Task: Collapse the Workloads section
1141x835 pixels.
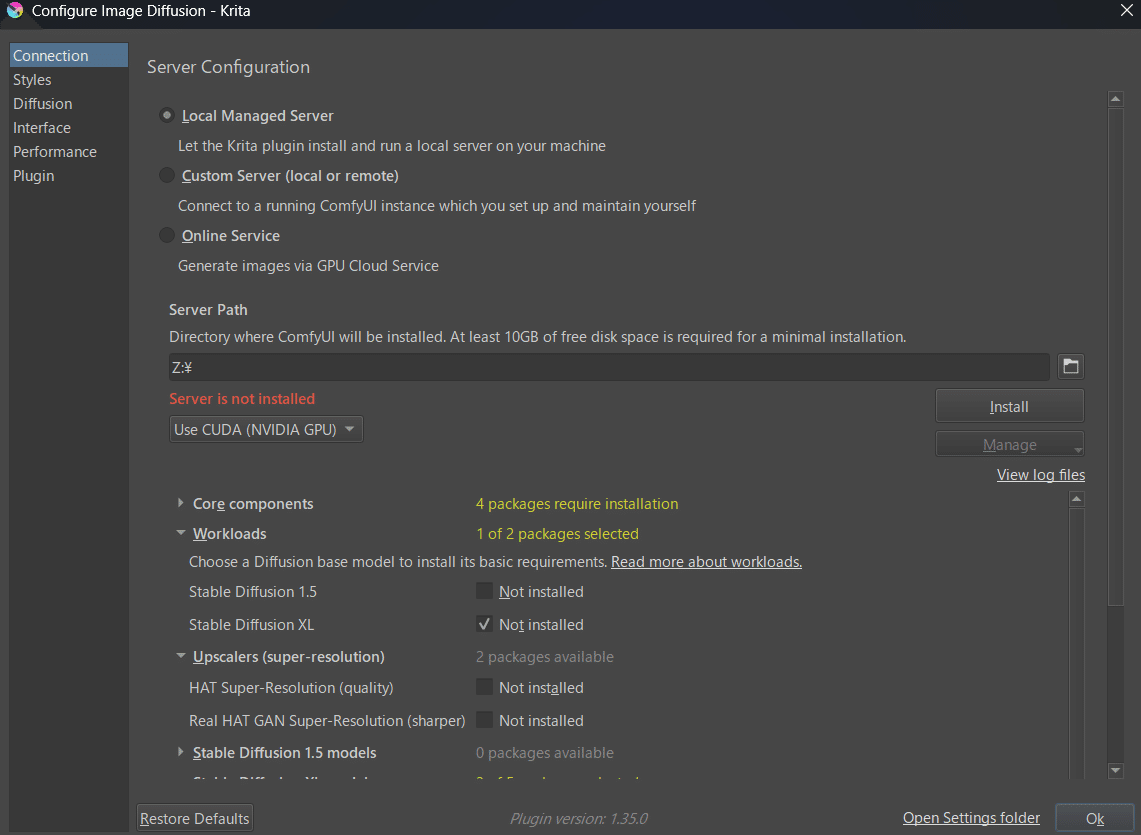Action: tap(181, 534)
